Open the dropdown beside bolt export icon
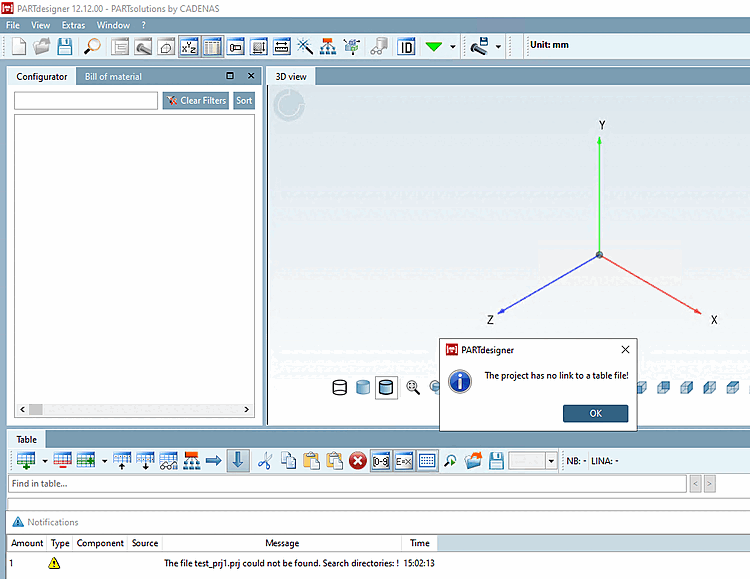The height and width of the screenshot is (579, 750). 498,46
